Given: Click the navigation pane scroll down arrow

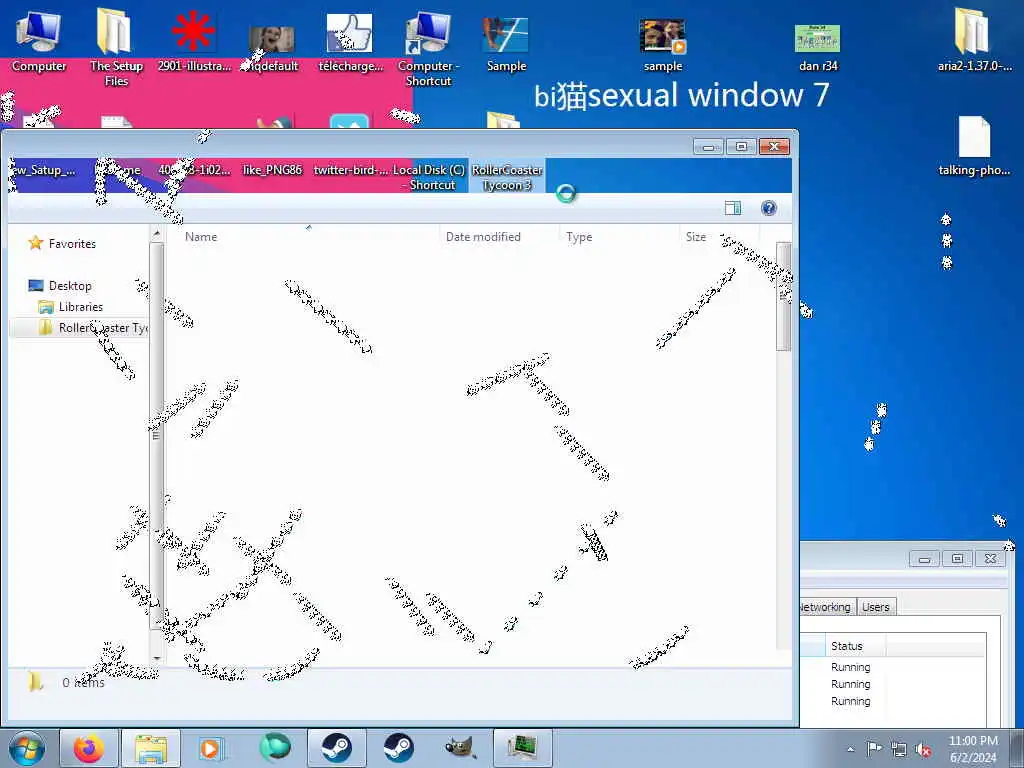Looking at the screenshot, I should click(x=156, y=658).
